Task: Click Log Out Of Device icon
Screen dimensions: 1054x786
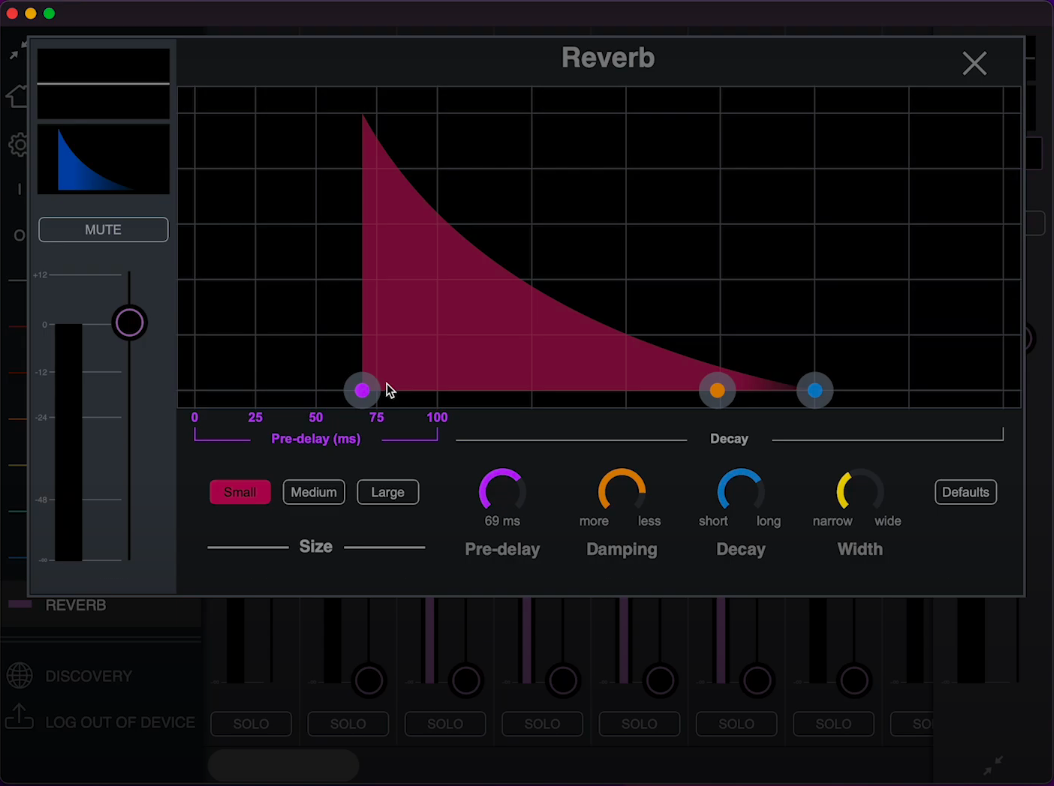Action: click(19, 718)
